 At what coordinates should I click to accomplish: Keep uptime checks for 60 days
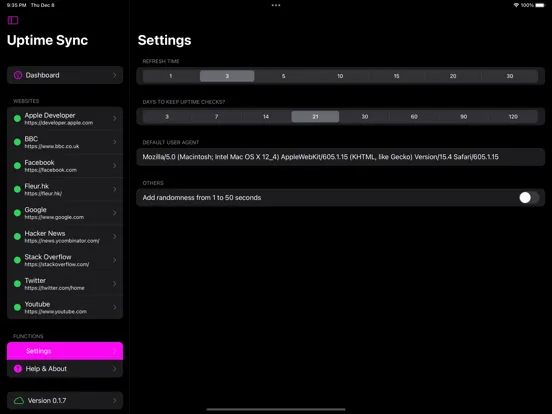pyautogui.click(x=414, y=117)
